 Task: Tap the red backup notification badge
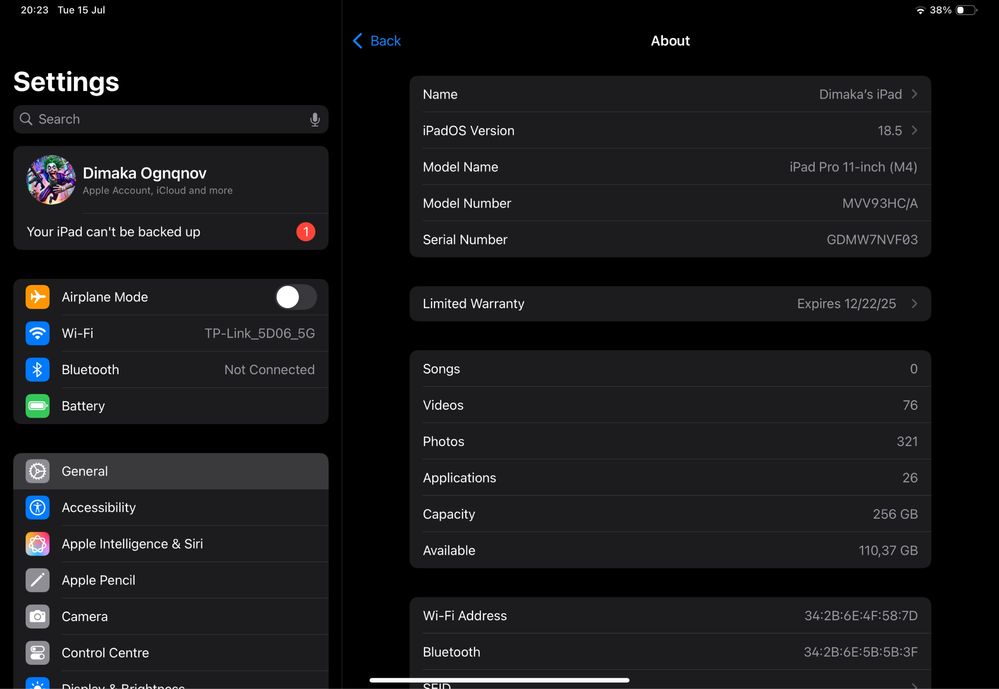point(306,232)
